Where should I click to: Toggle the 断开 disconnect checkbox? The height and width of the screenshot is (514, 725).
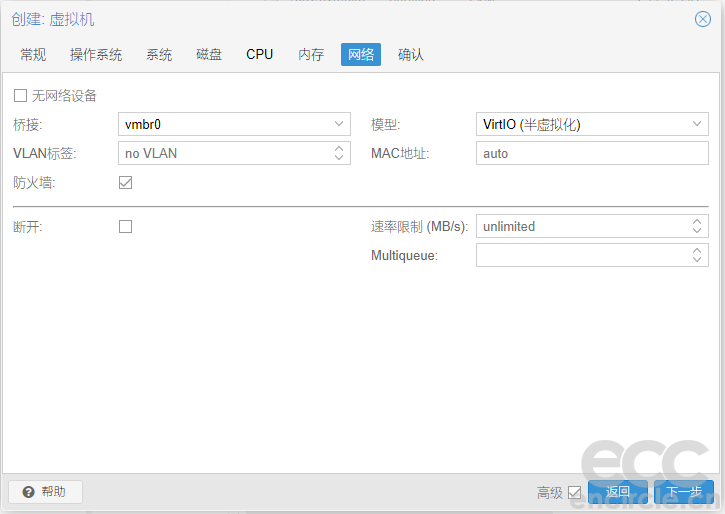tap(126, 226)
